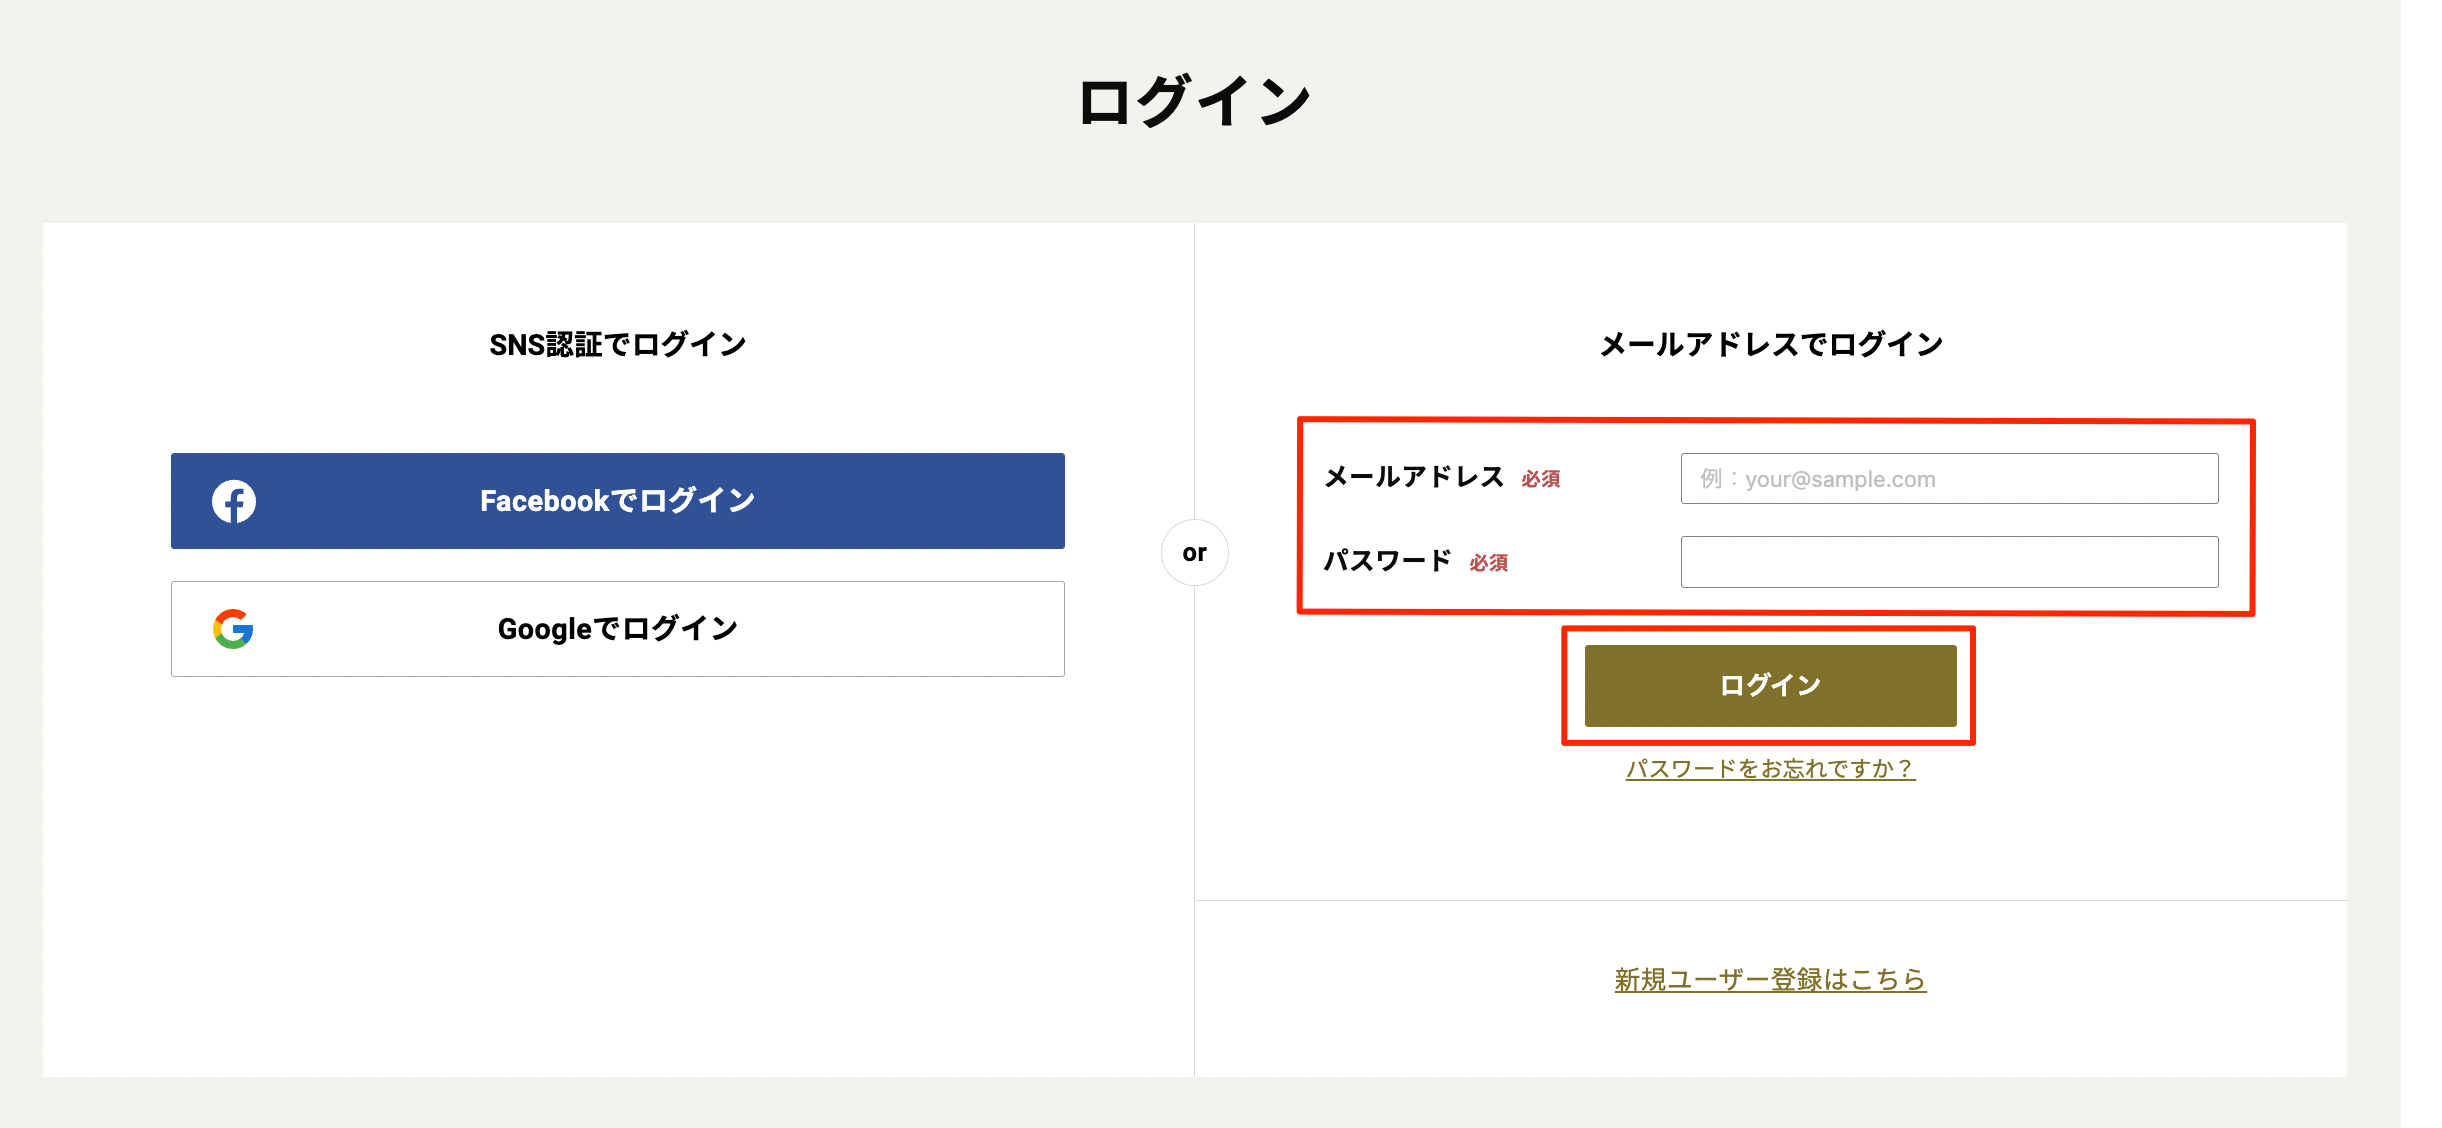Open the 新規ユーザー登録はこちら registration link

pyautogui.click(x=1770, y=980)
